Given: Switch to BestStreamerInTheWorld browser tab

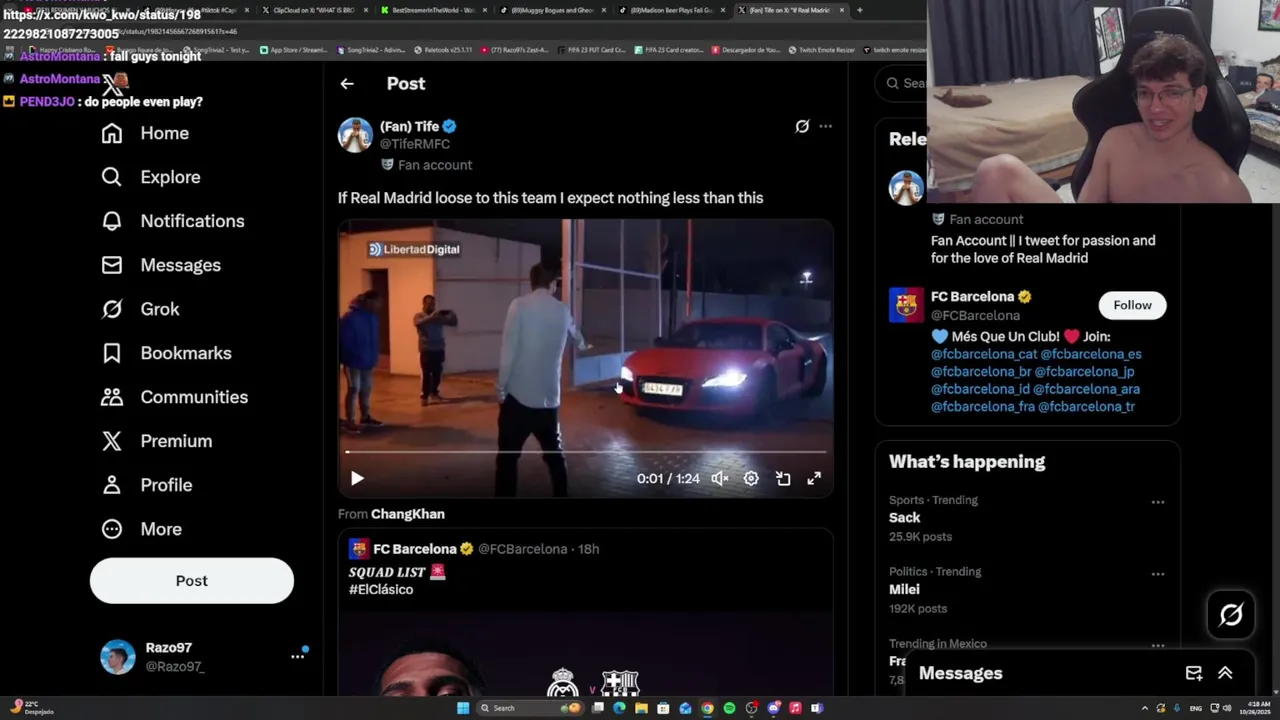Looking at the screenshot, I should pyautogui.click(x=433, y=10).
